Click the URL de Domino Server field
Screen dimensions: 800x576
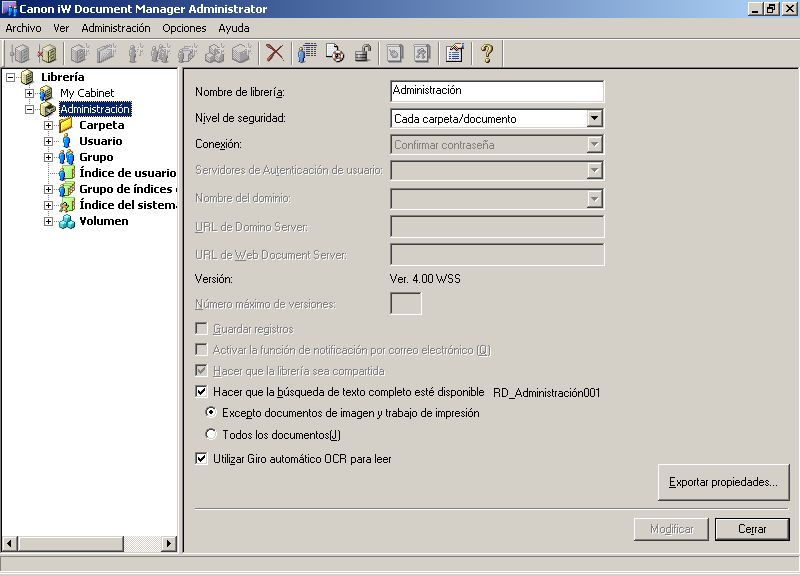497,227
